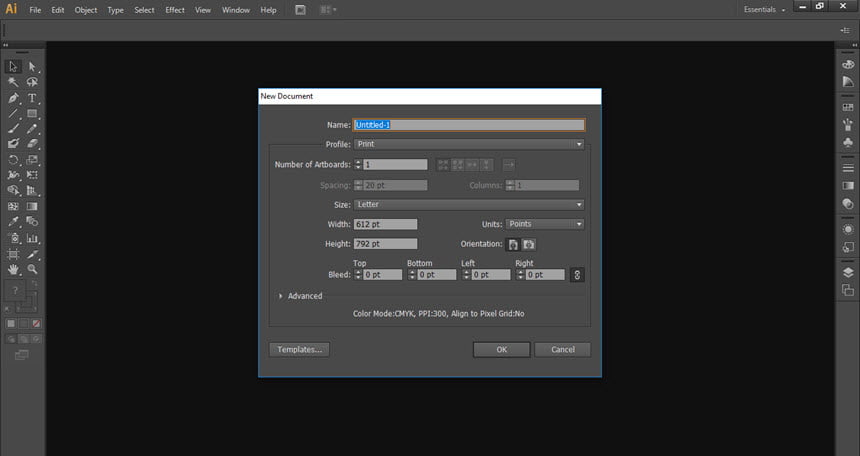The width and height of the screenshot is (860, 456).
Task: Open the Edit menu
Action: (x=58, y=10)
